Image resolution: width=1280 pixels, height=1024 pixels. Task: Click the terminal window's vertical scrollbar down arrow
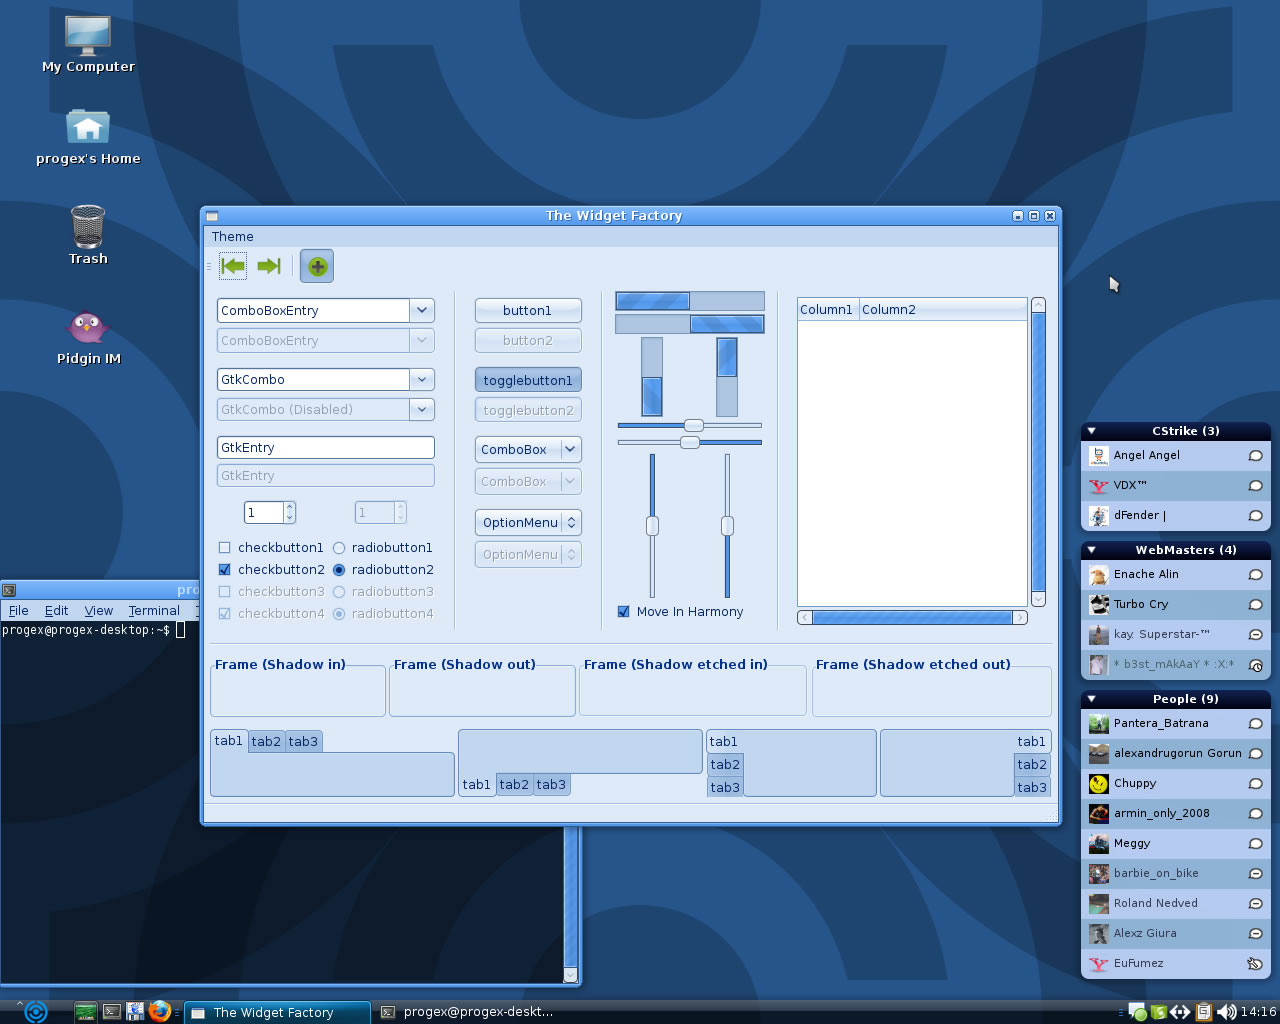pos(571,975)
